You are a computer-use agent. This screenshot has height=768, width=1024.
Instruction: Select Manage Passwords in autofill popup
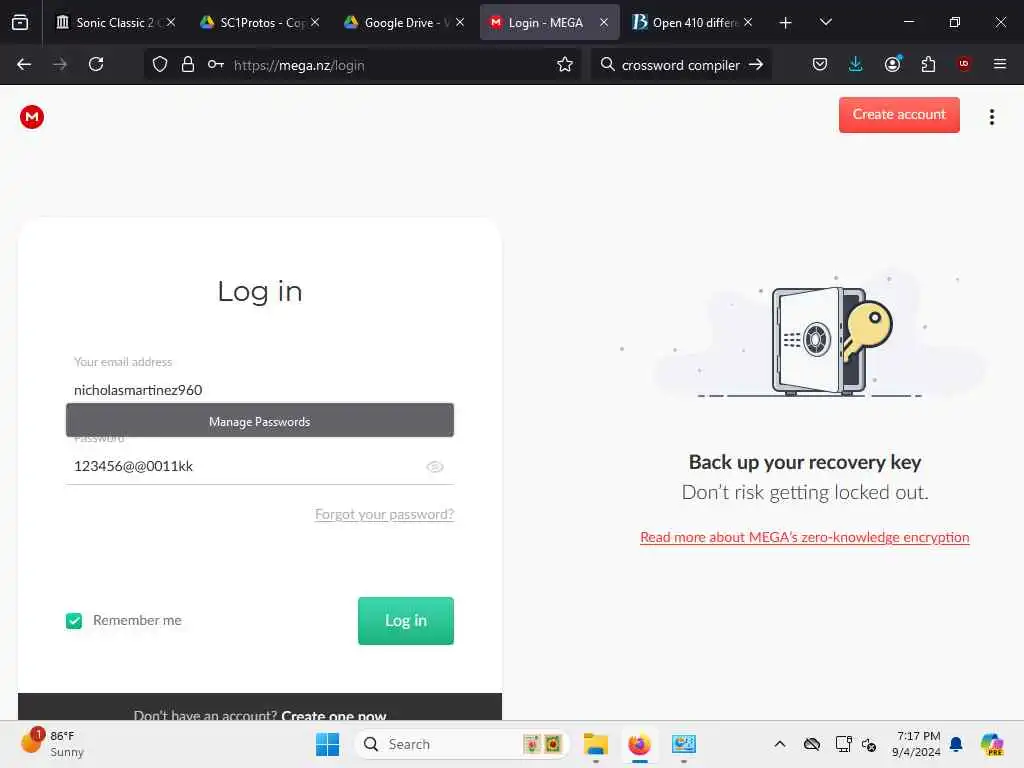click(x=259, y=421)
